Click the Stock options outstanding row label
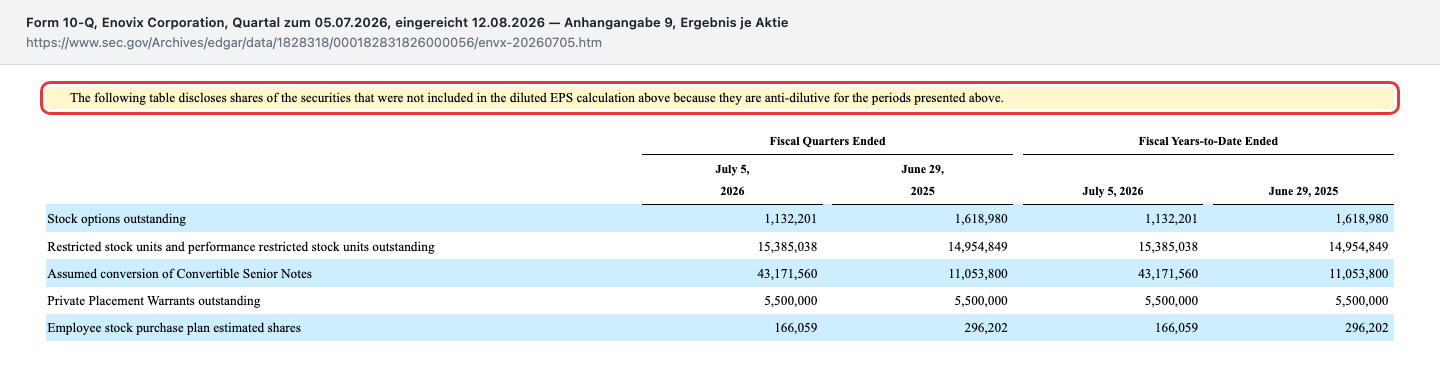This screenshot has height=369, width=1440. pyautogui.click(x=116, y=218)
